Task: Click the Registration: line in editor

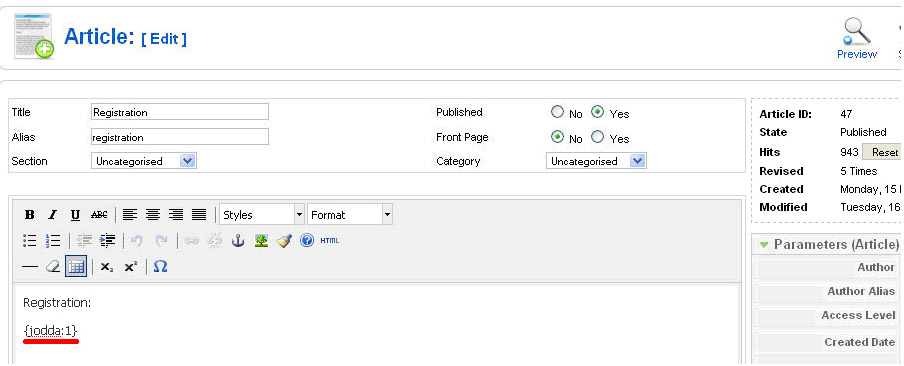Action: pyautogui.click(x=57, y=303)
